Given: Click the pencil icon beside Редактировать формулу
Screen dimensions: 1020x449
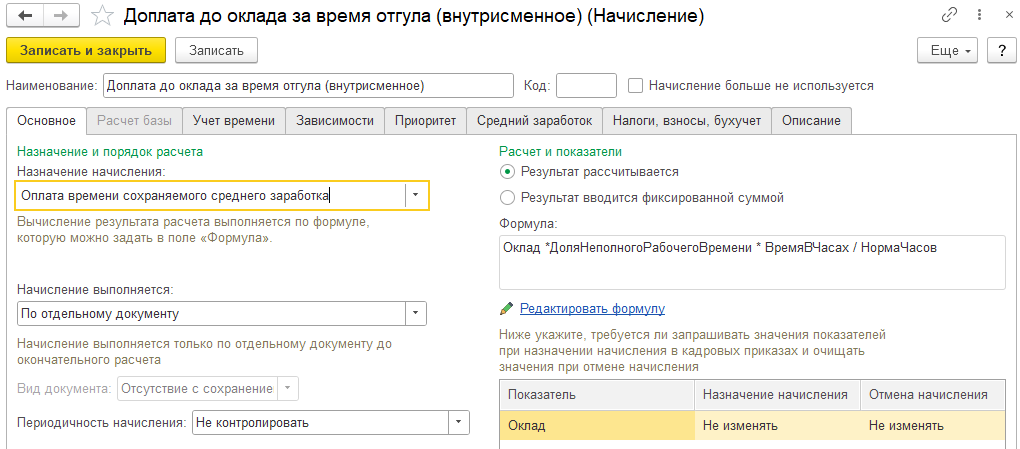Looking at the screenshot, I should click(x=507, y=309).
